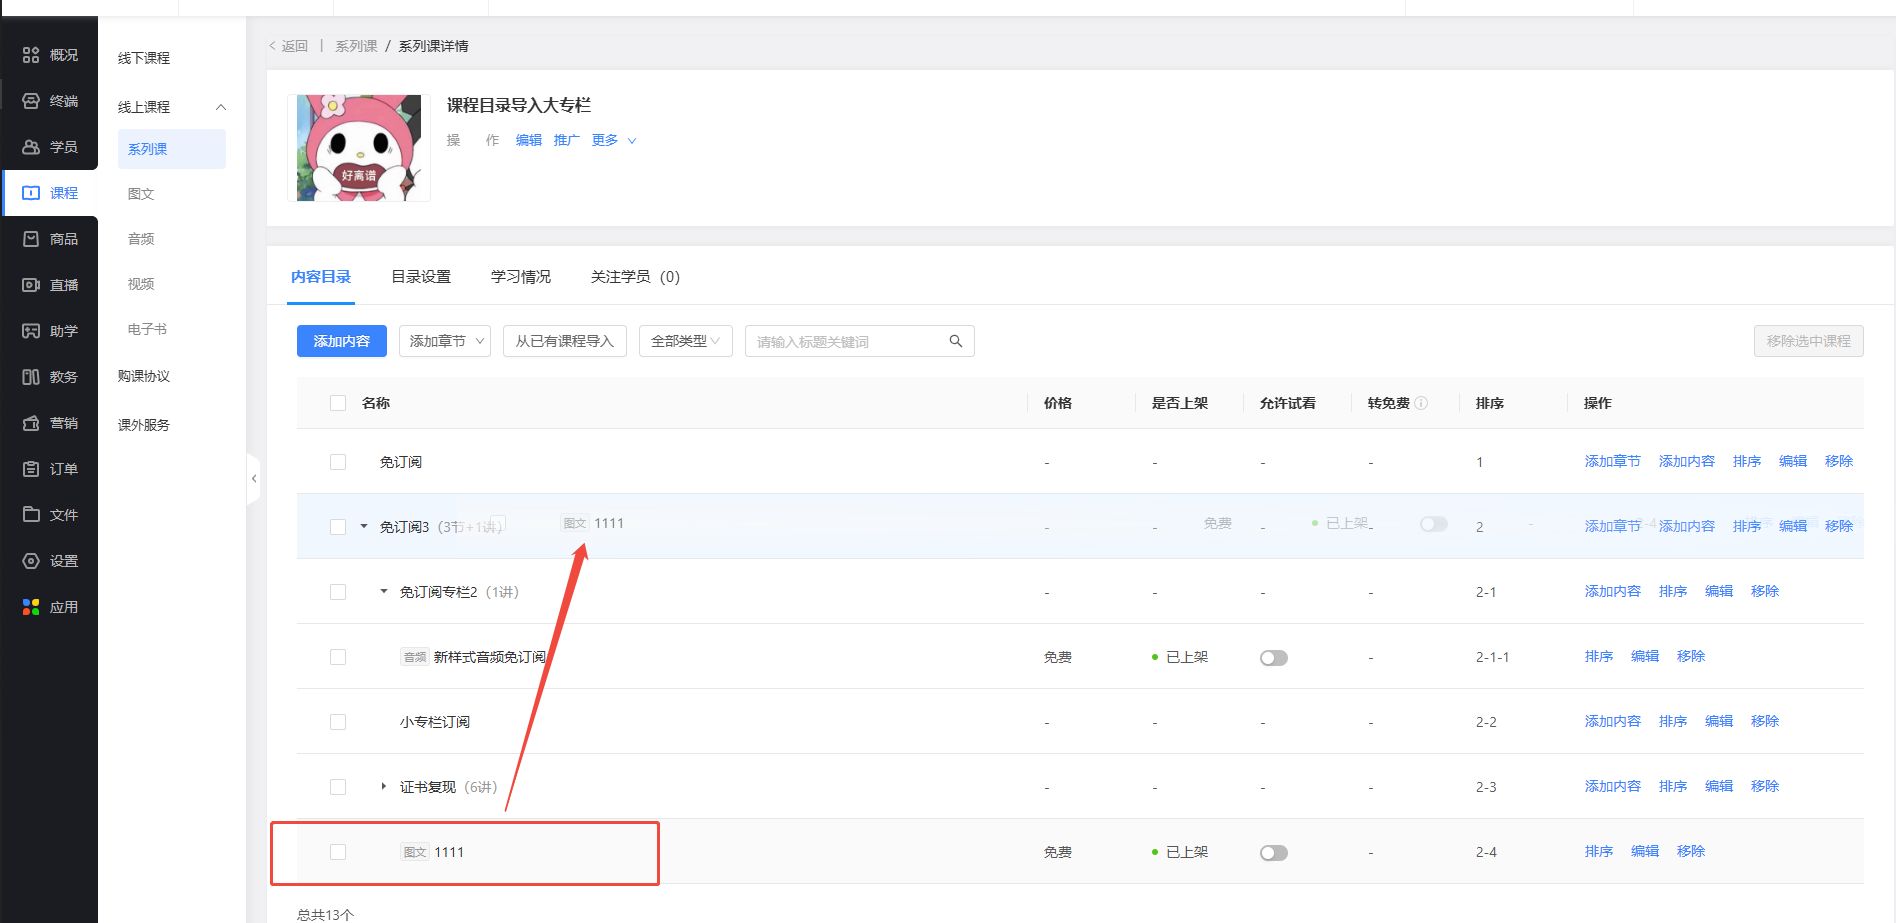Tick the checkbox for 小专栏订阅 row
This screenshot has width=1896, height=923.
click(338, 722)
